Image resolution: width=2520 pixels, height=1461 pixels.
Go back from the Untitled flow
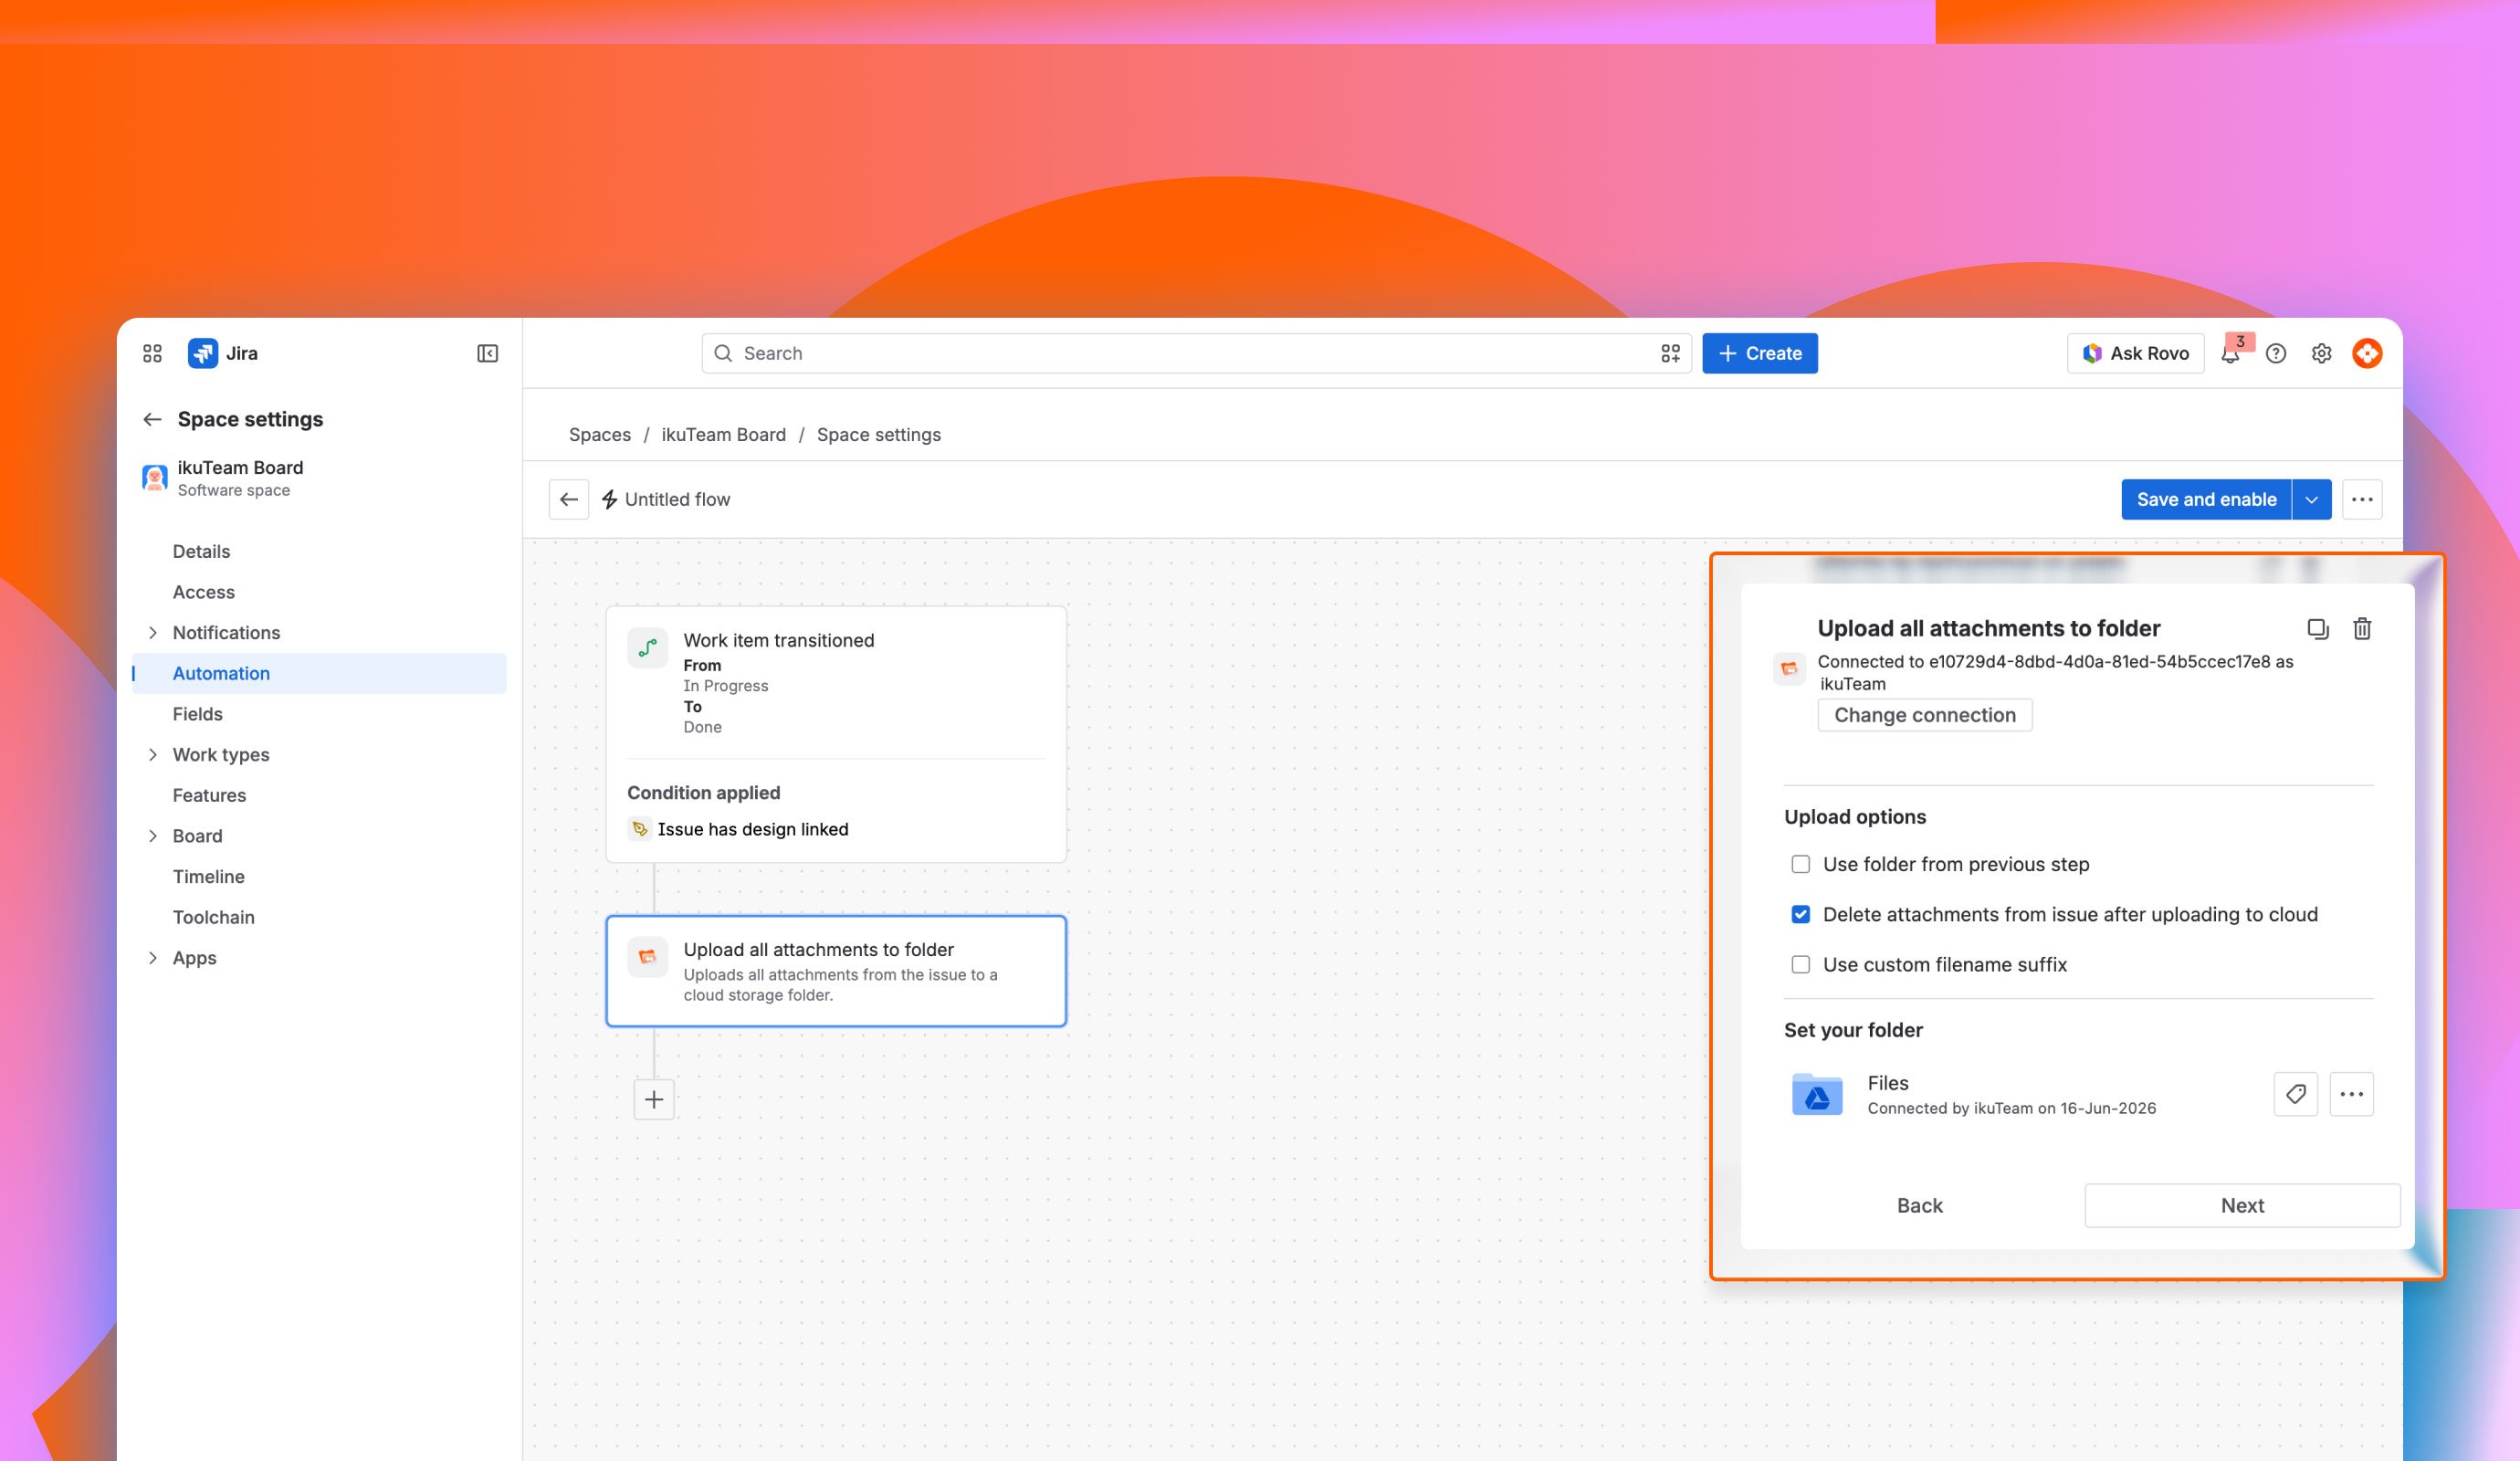[x=569, y=499]
